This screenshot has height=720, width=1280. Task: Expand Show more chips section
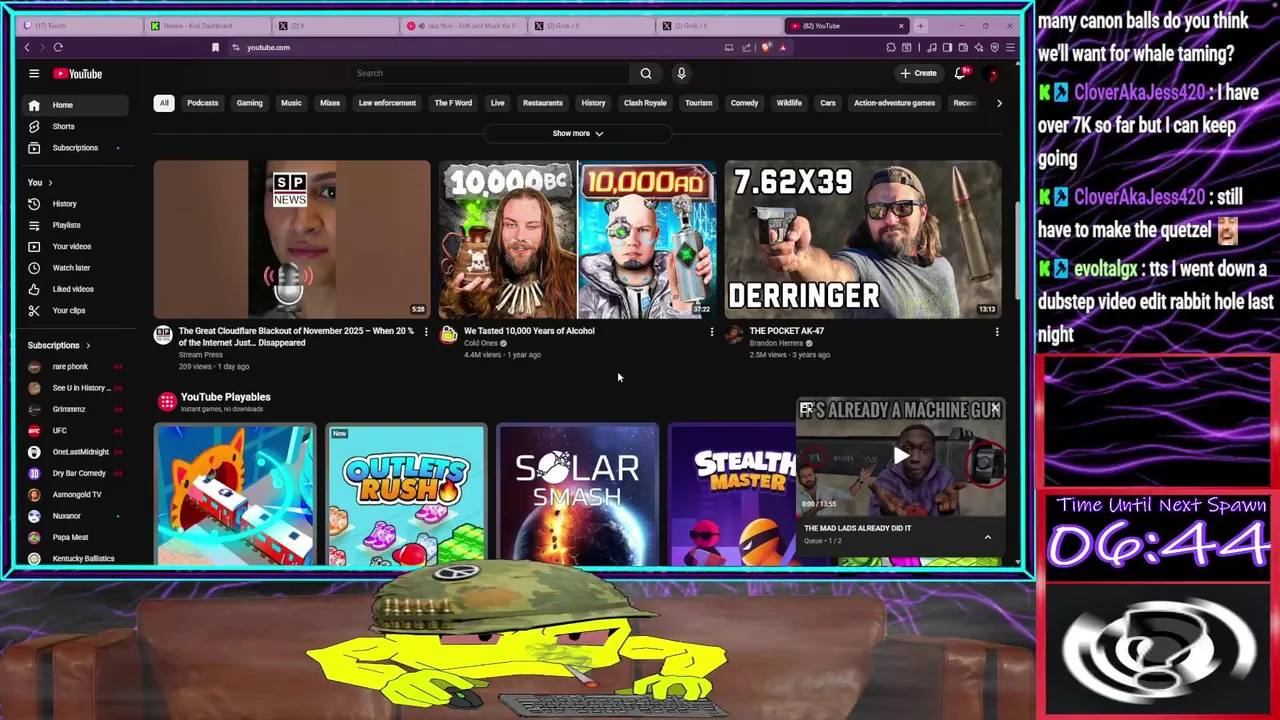point(577,133)
